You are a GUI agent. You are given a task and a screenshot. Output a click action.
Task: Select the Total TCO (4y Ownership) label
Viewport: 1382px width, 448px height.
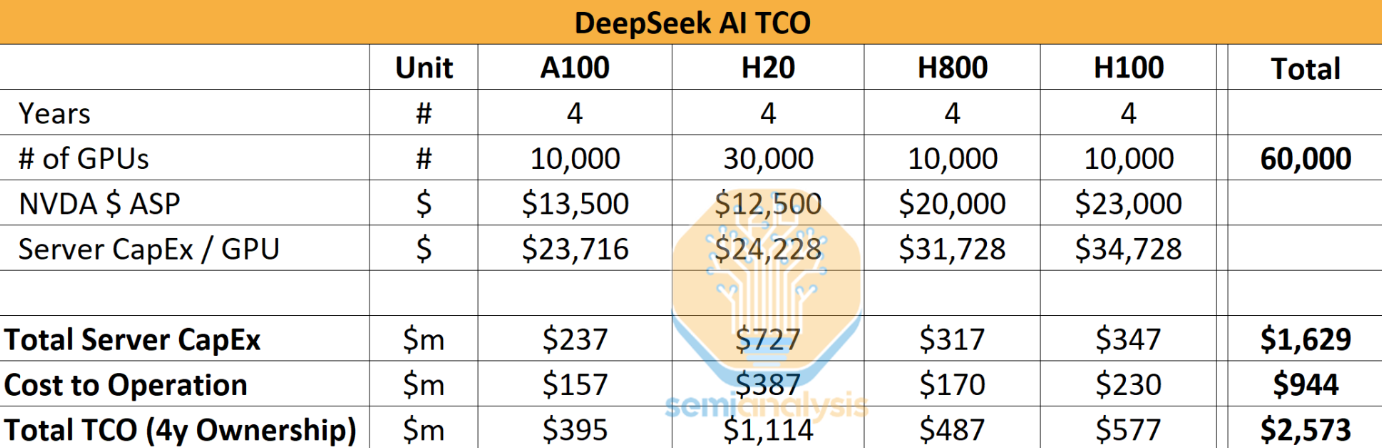(x=180, y=431)
